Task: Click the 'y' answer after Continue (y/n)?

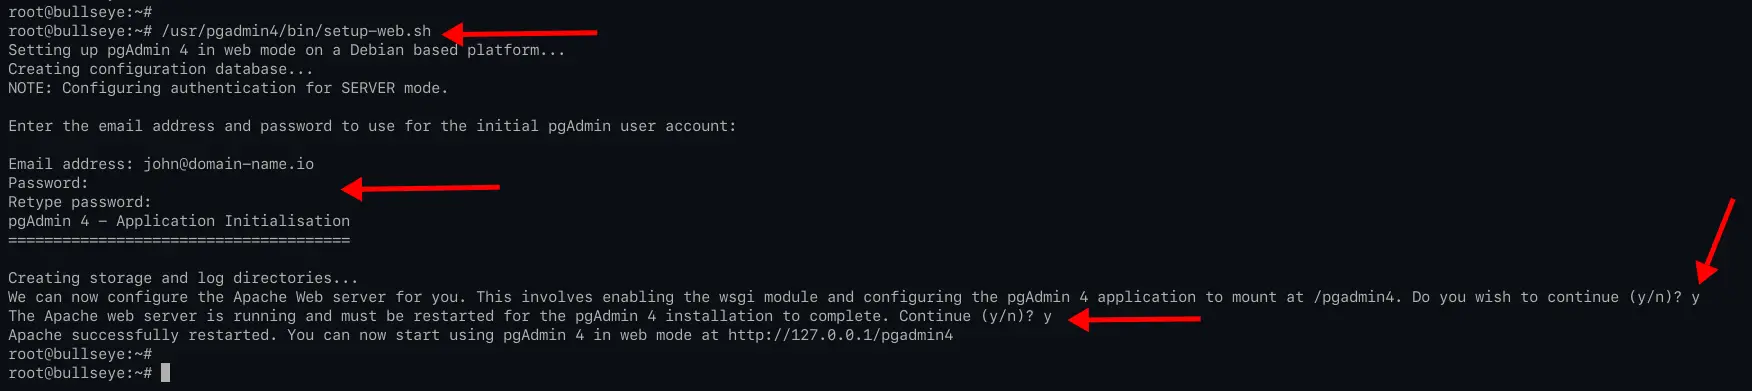Action: pos(1047,316)
